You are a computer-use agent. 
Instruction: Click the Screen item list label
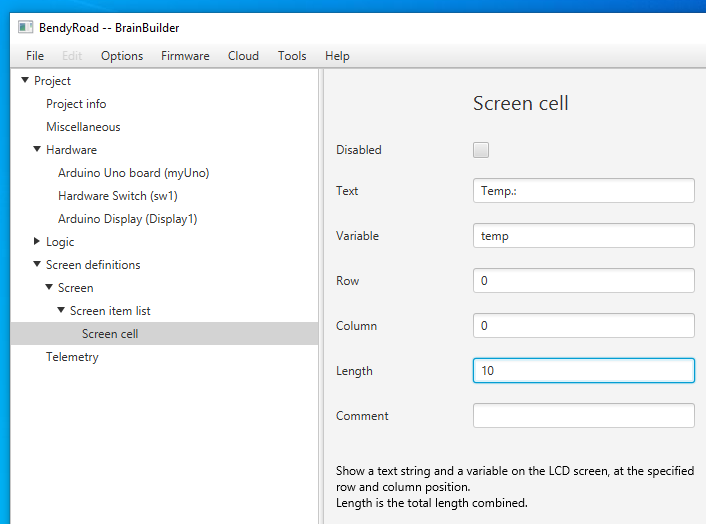tap(110, 311)
